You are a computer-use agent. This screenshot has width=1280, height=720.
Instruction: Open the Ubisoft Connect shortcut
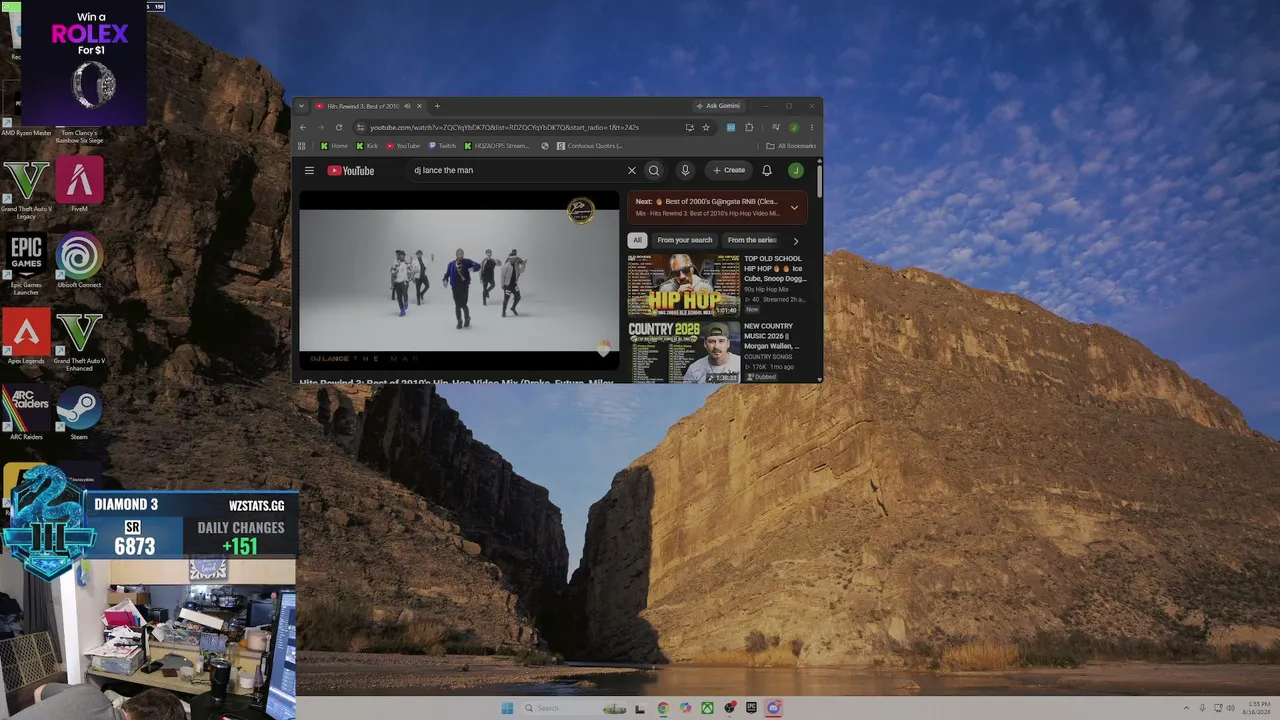pos(79,261)
